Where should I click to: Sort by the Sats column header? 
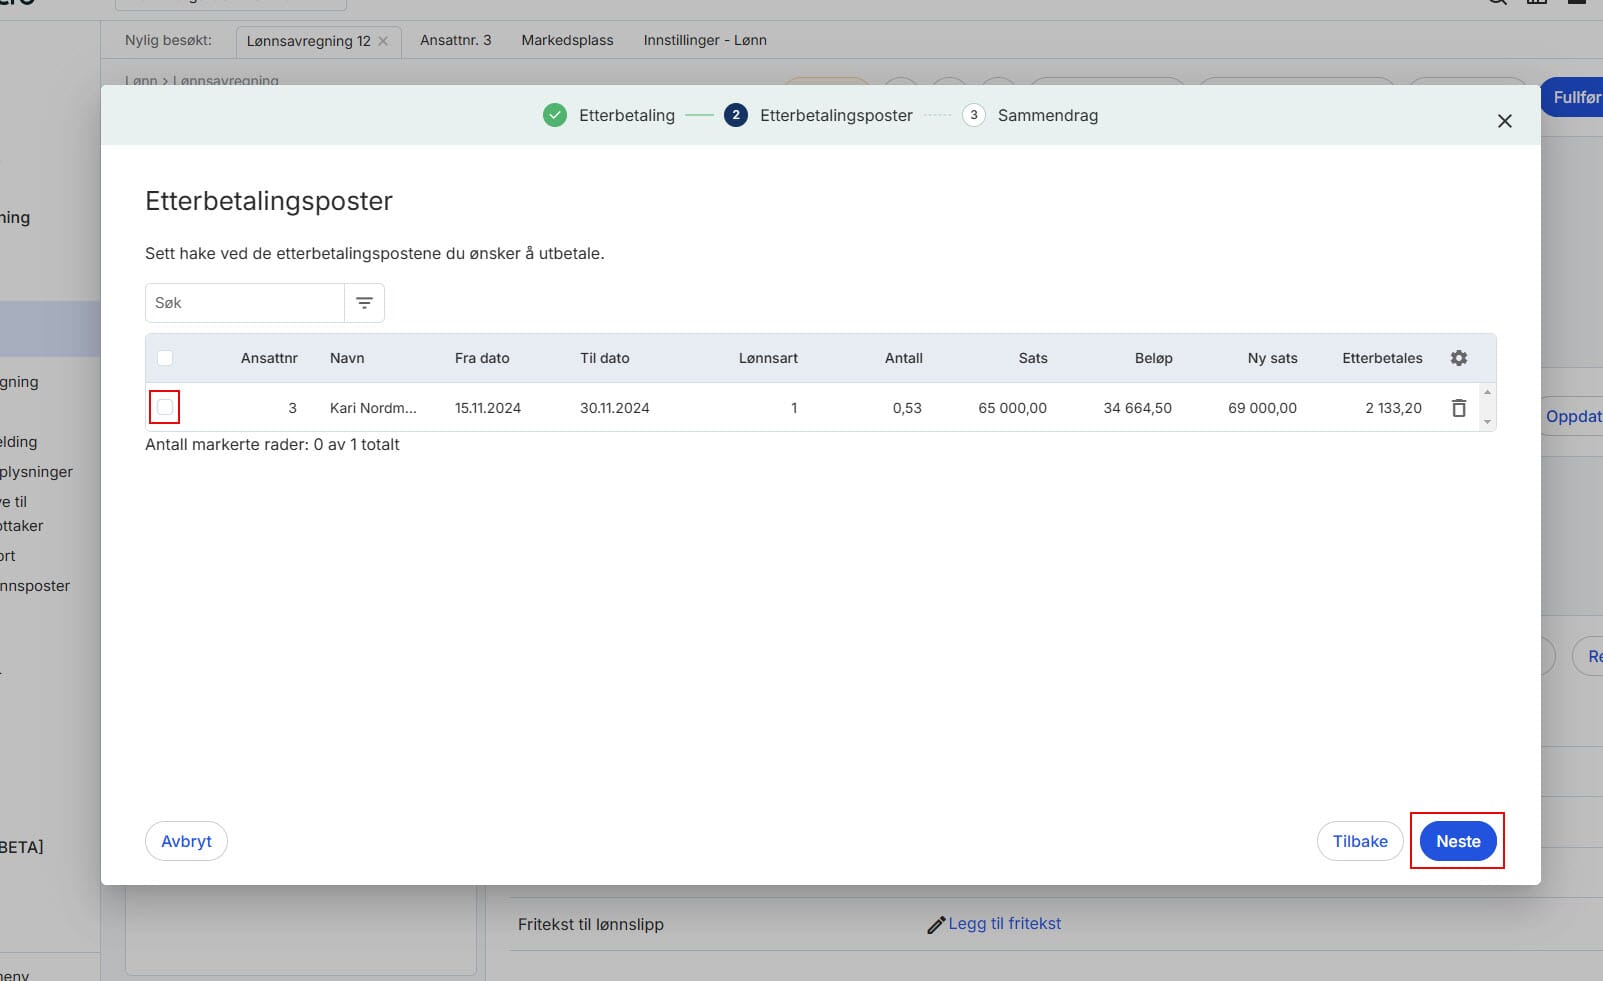coord(1033,358)
